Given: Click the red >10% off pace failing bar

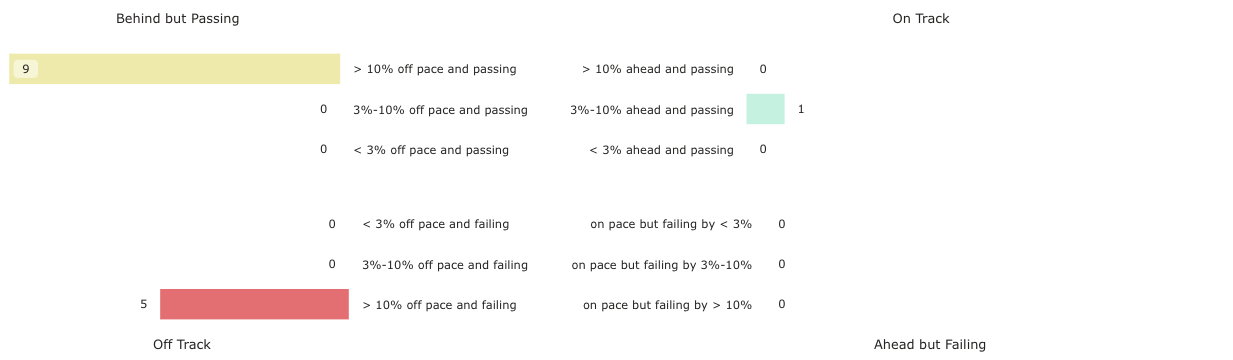Looking at the screenshot, I should [x=254, y=304].
